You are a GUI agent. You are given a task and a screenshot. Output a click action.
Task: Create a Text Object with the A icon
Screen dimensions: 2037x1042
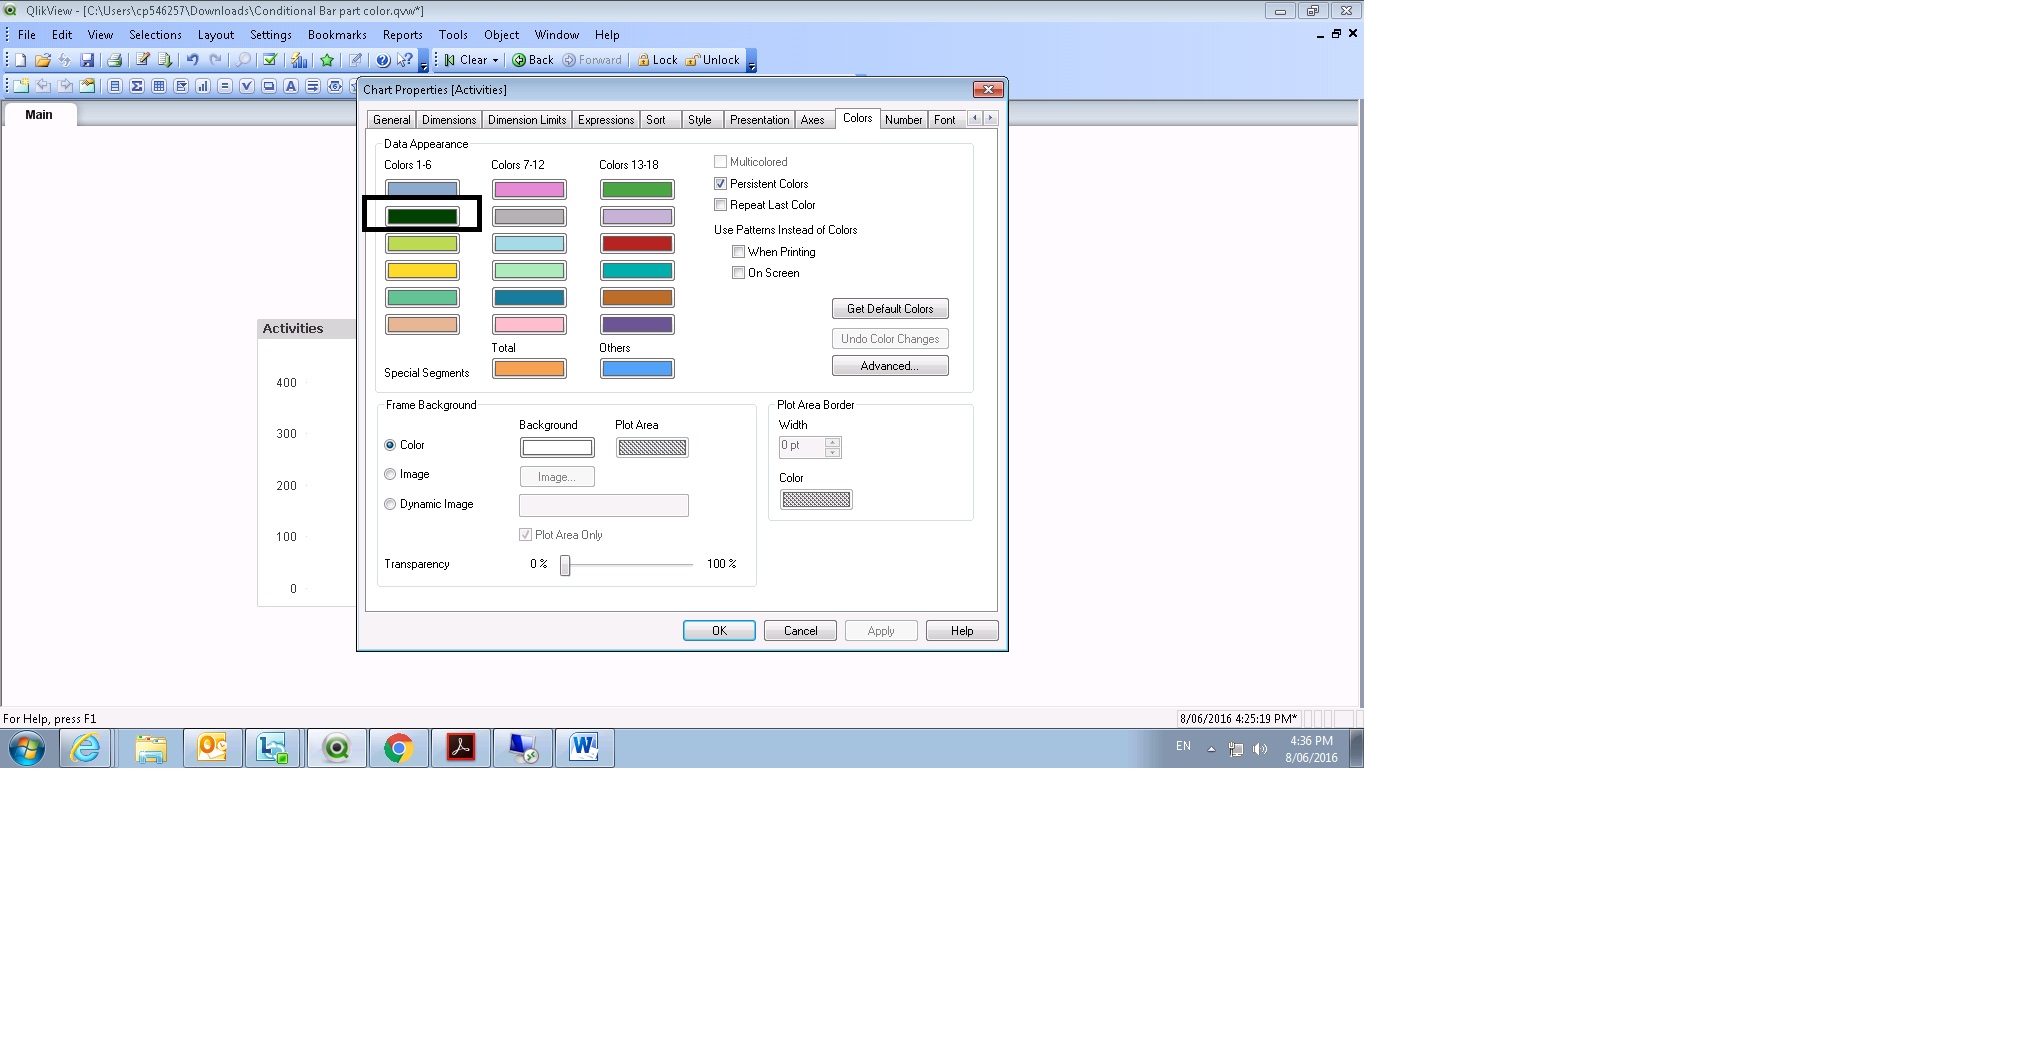(x=291, y=86)
